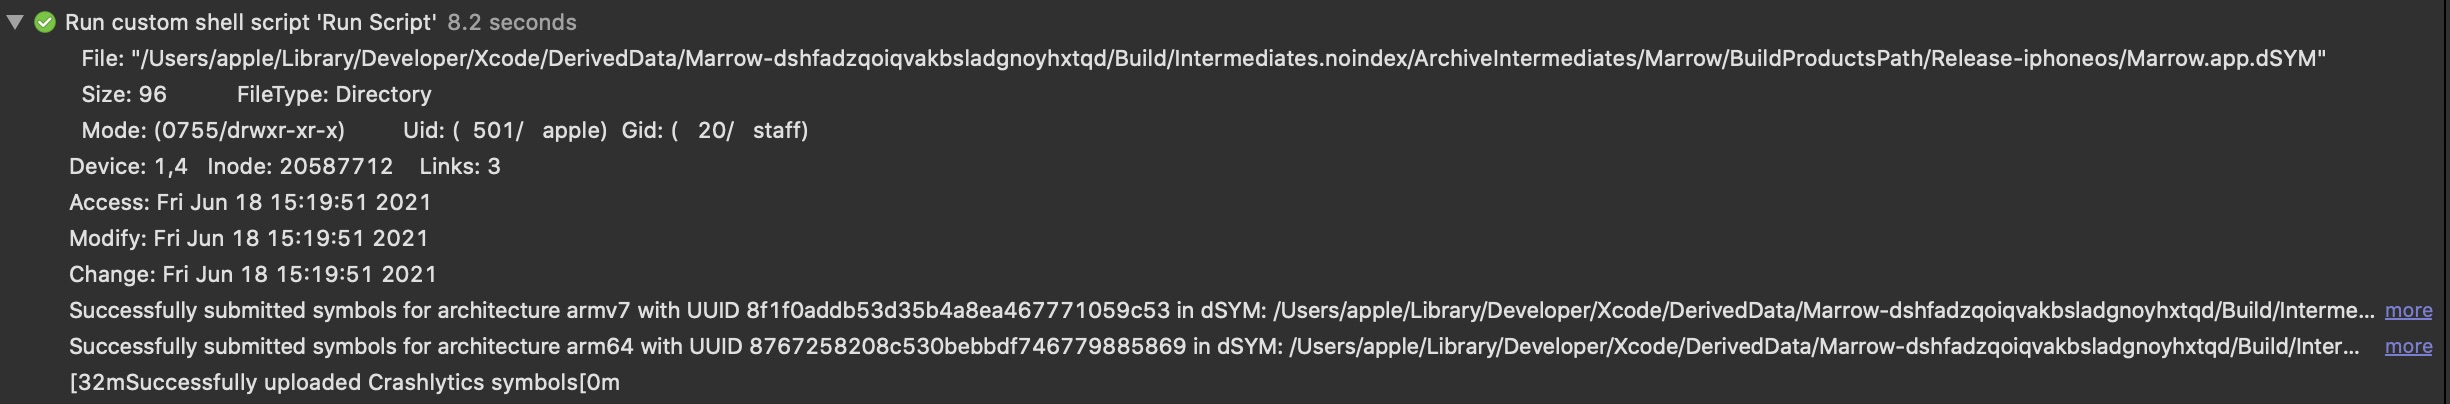Select the 'Run custom shell script' title
This screenshot has width=2450, height=404.
click(251, 22)
